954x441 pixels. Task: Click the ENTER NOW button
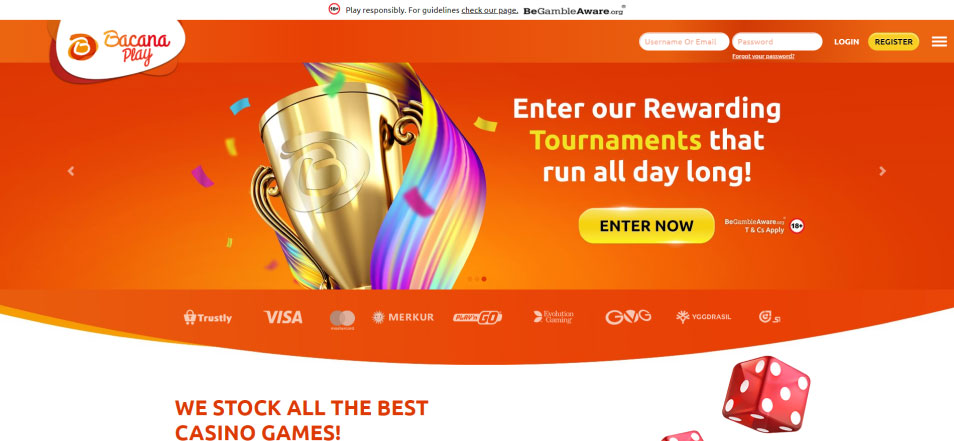[x=646, y=226]
